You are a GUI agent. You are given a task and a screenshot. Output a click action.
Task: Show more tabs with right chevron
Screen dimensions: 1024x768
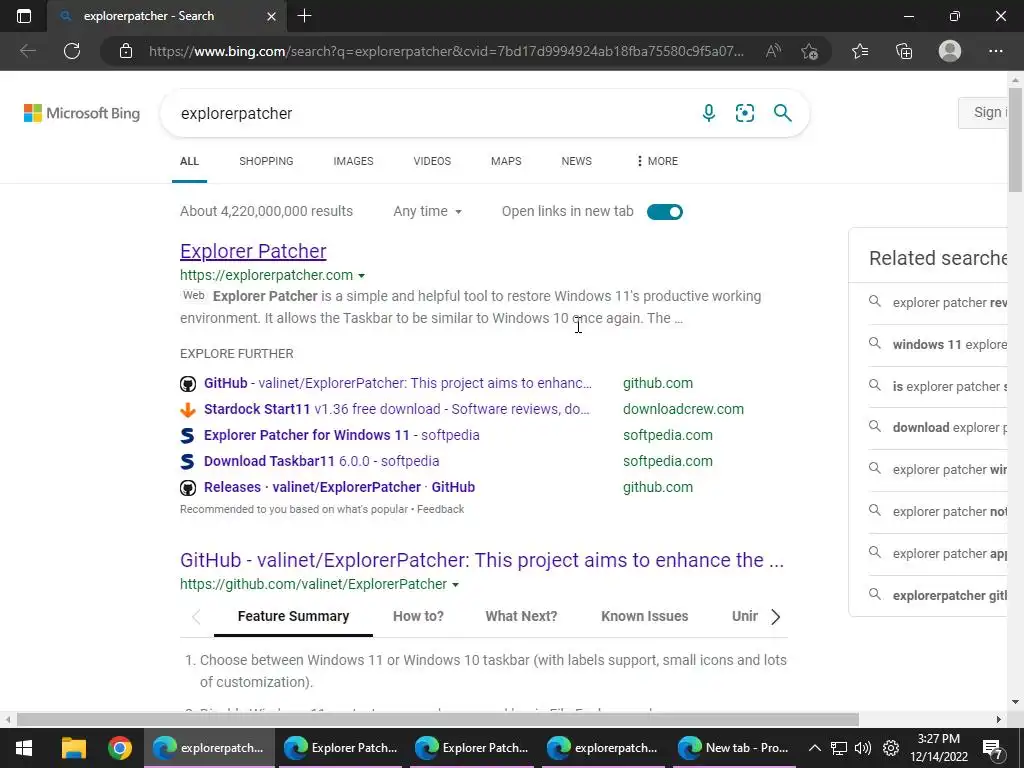pyautogui.click(x=775, y=616)
